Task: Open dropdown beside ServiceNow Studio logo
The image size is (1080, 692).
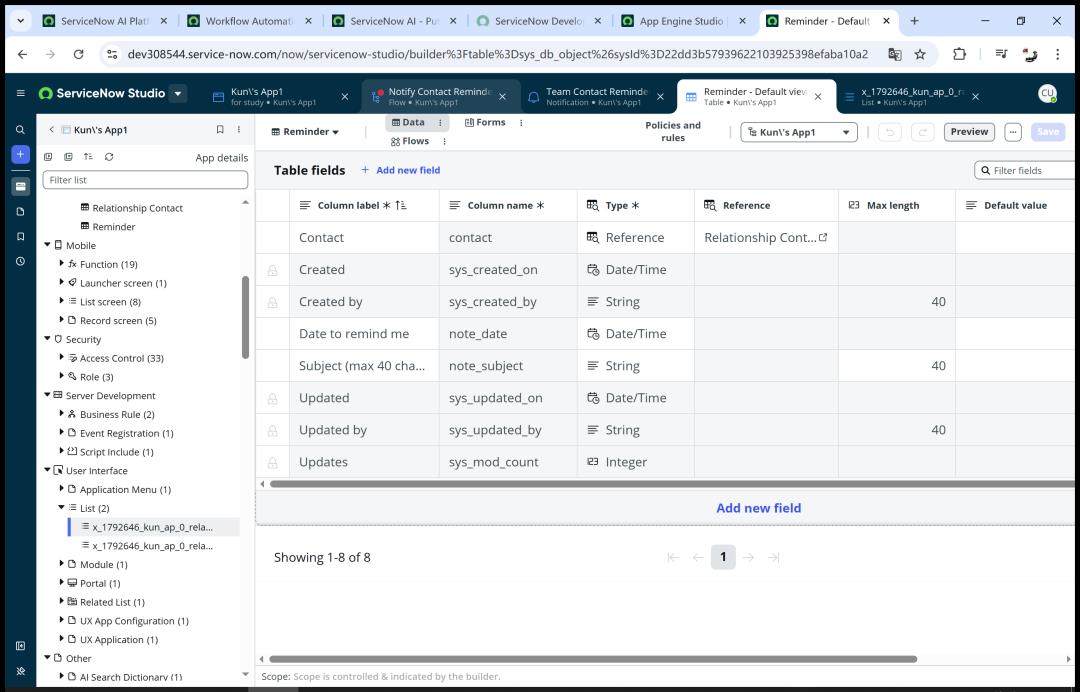Action: coord(178,94)
